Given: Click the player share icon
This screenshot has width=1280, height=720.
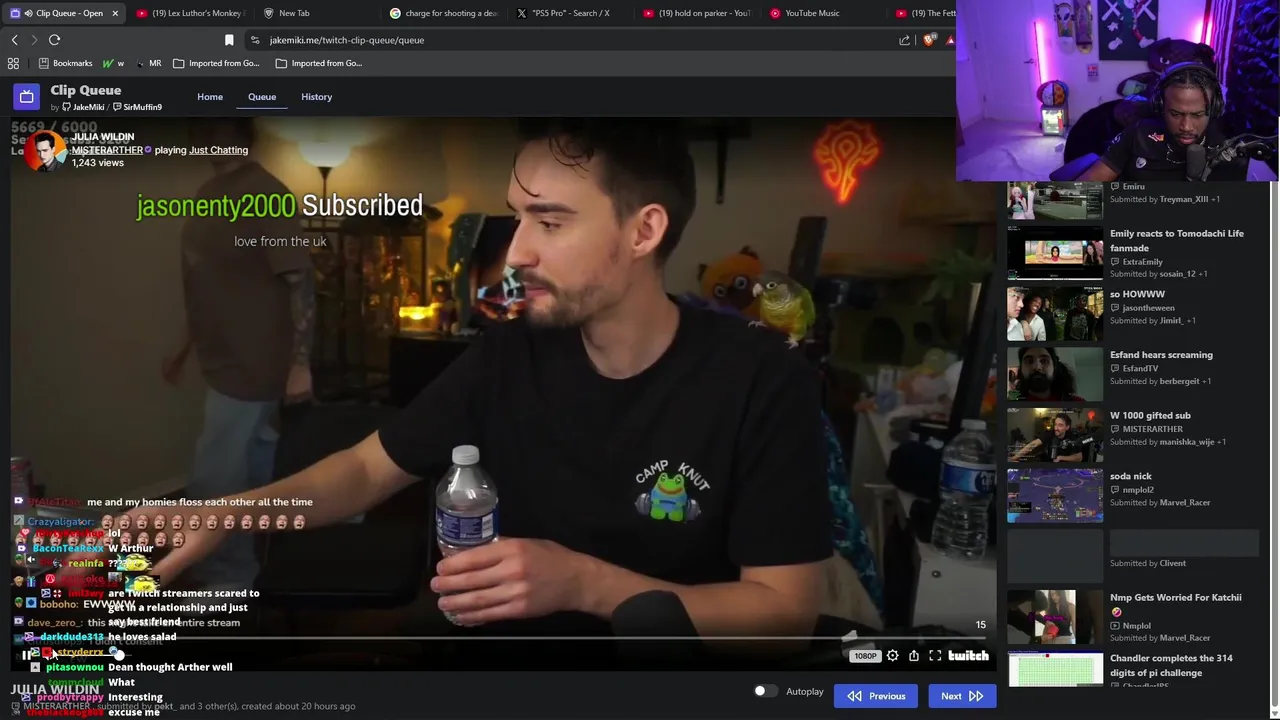Looking at the screenshot, I should 913,656.
